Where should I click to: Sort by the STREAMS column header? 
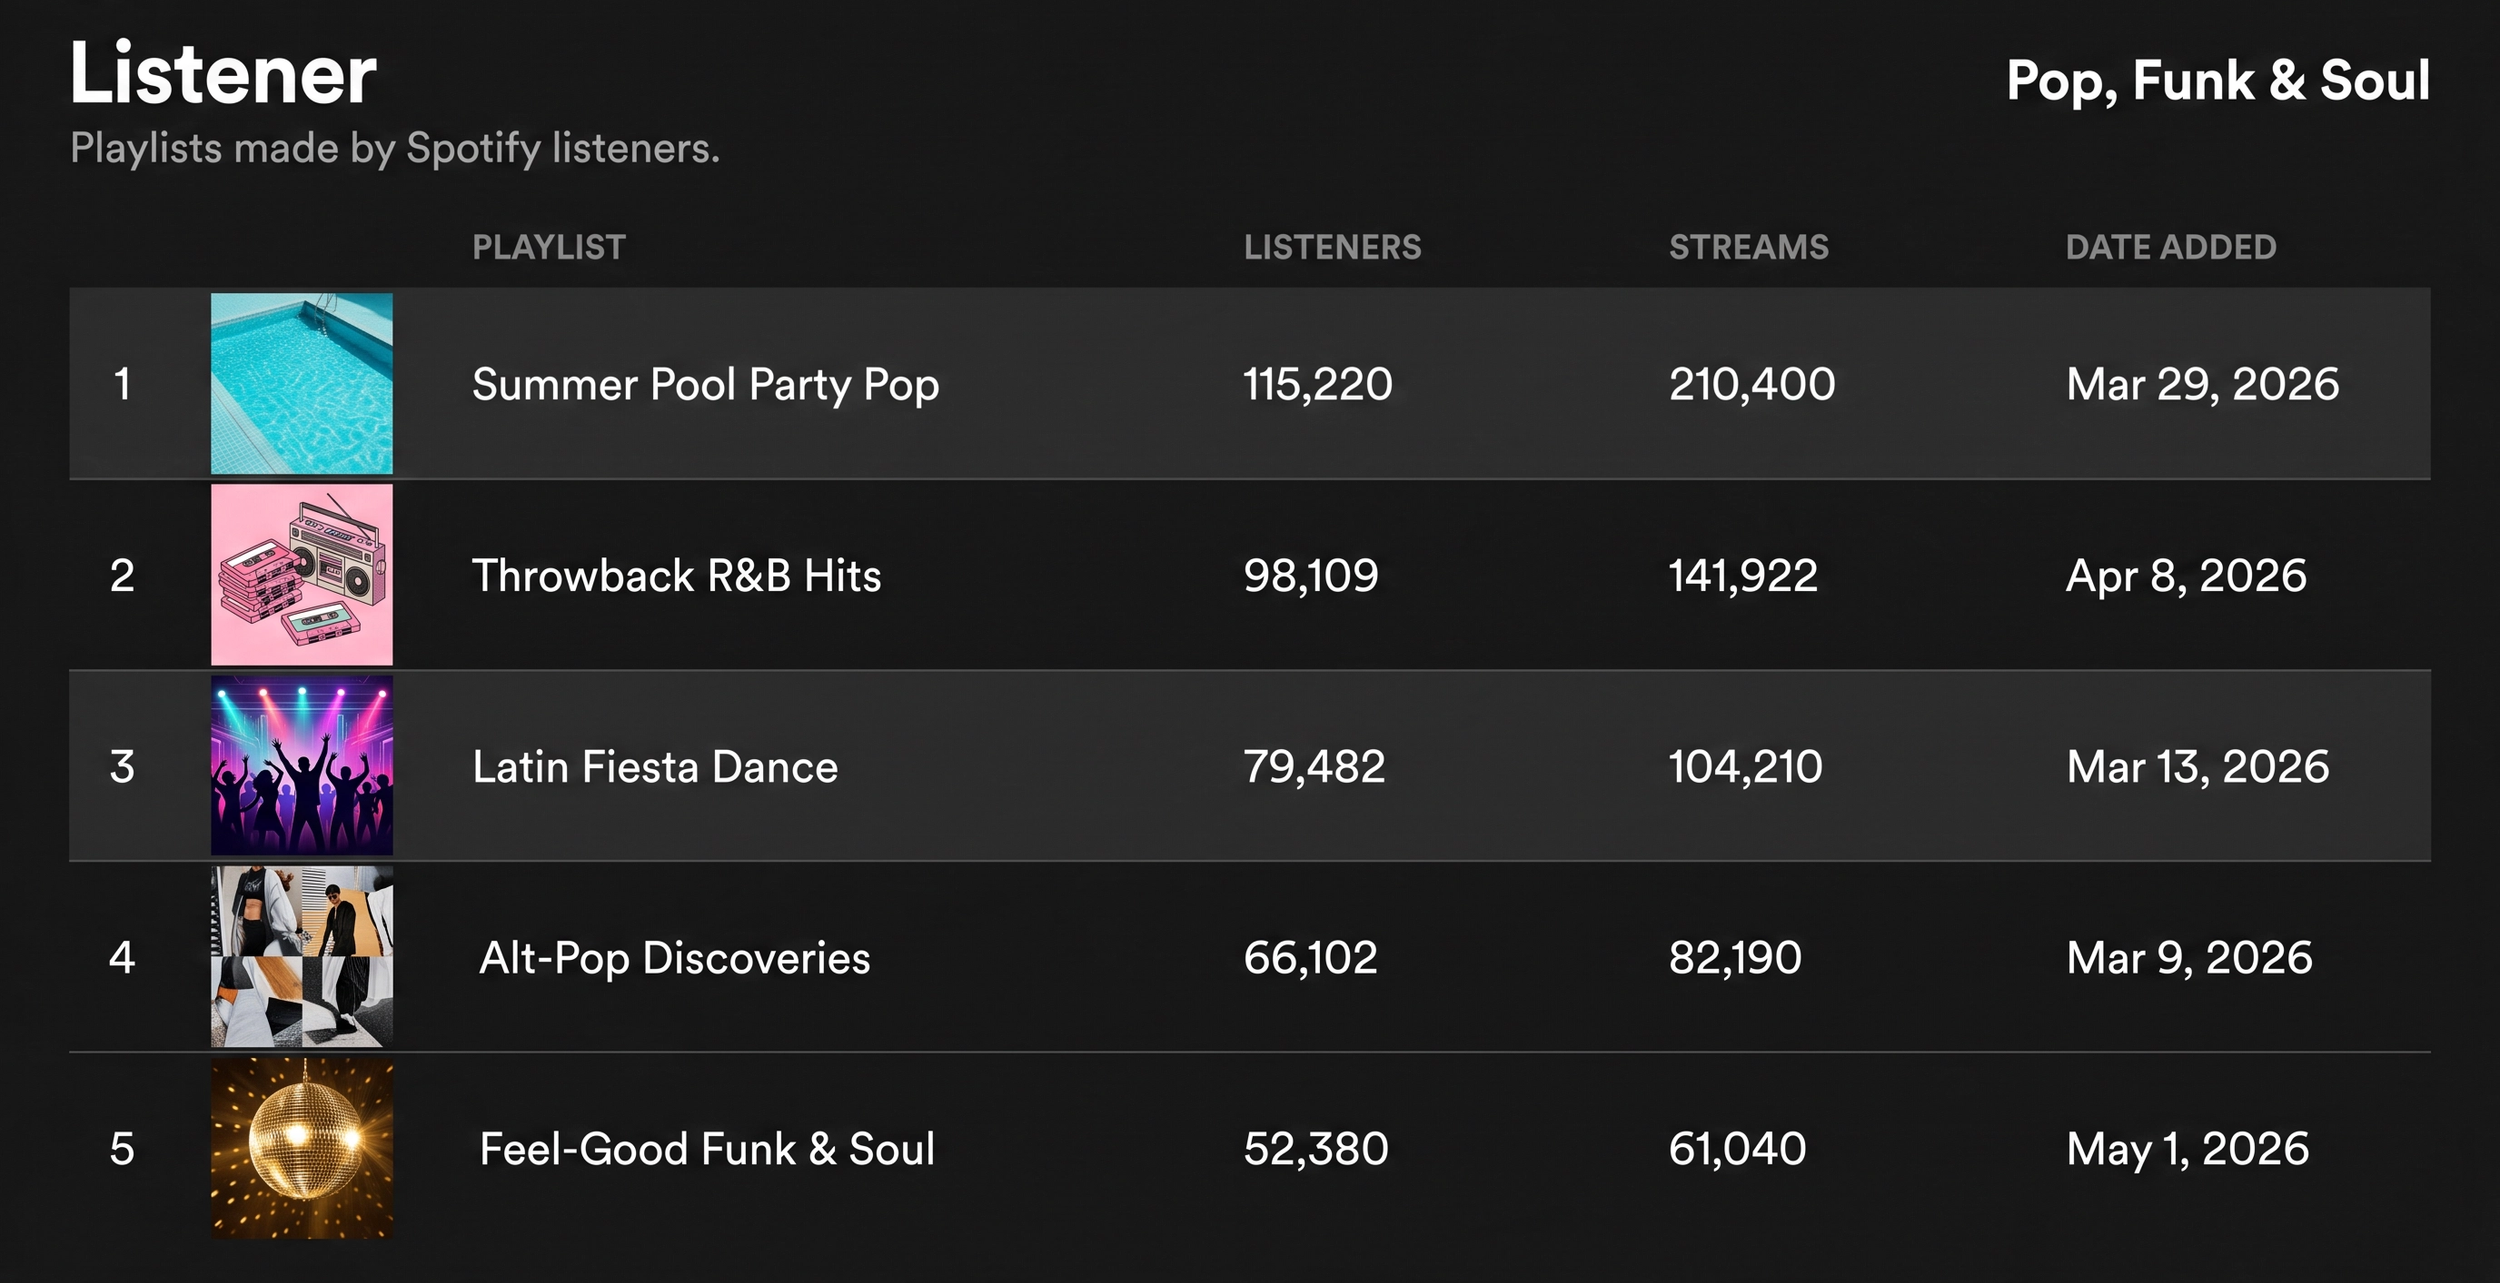point(1749,247)
